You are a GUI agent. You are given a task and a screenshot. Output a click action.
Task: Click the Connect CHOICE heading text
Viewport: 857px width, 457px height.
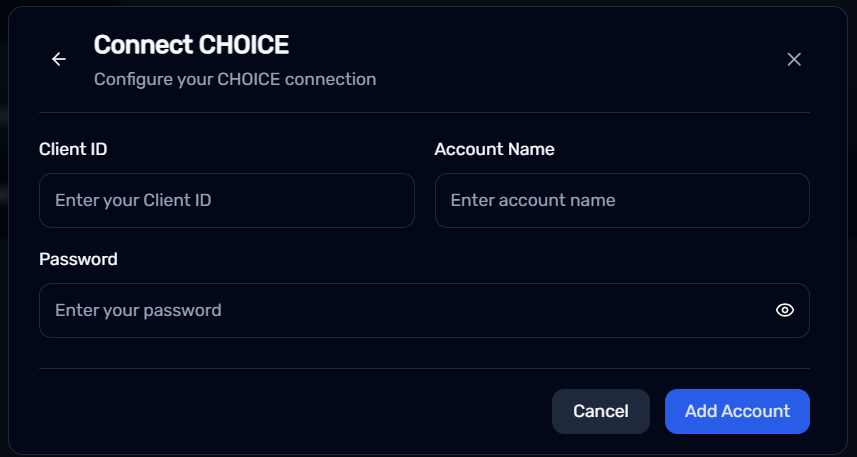point(191,45)
